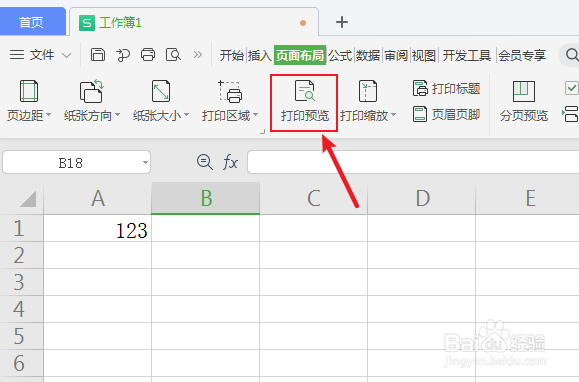
Task: Select column A header
Action: click(98, 199)
